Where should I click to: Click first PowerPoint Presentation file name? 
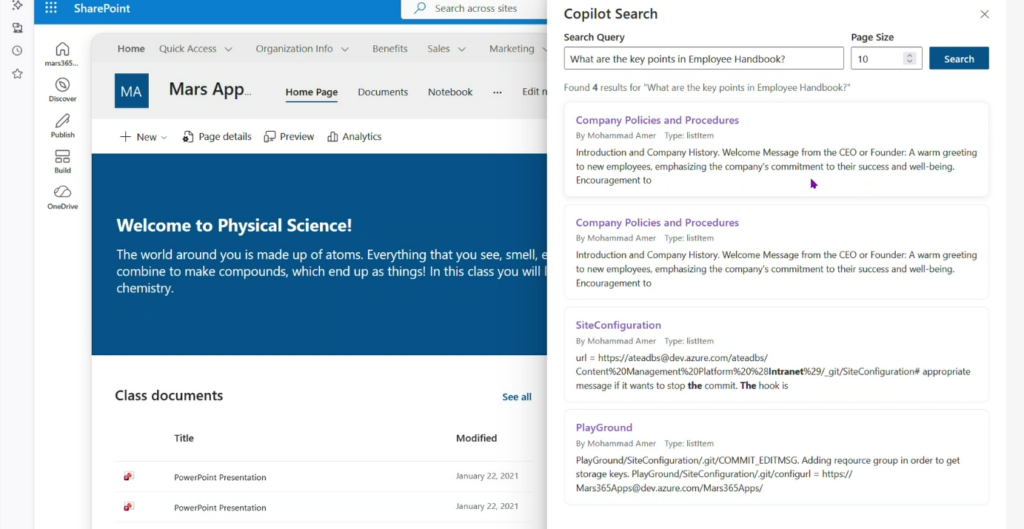(220, 477)
